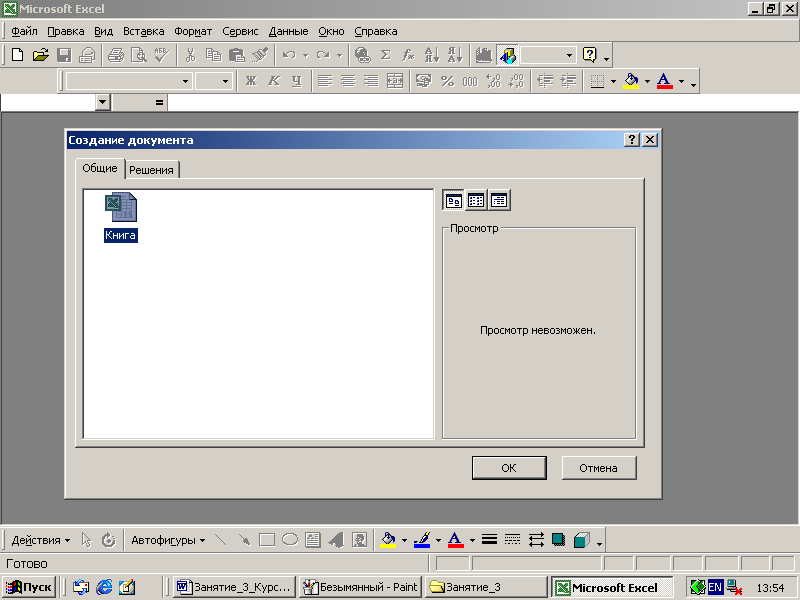This screenshot has width=800, height=600.
Task: Align text right
Action: (x=371, y=81)
